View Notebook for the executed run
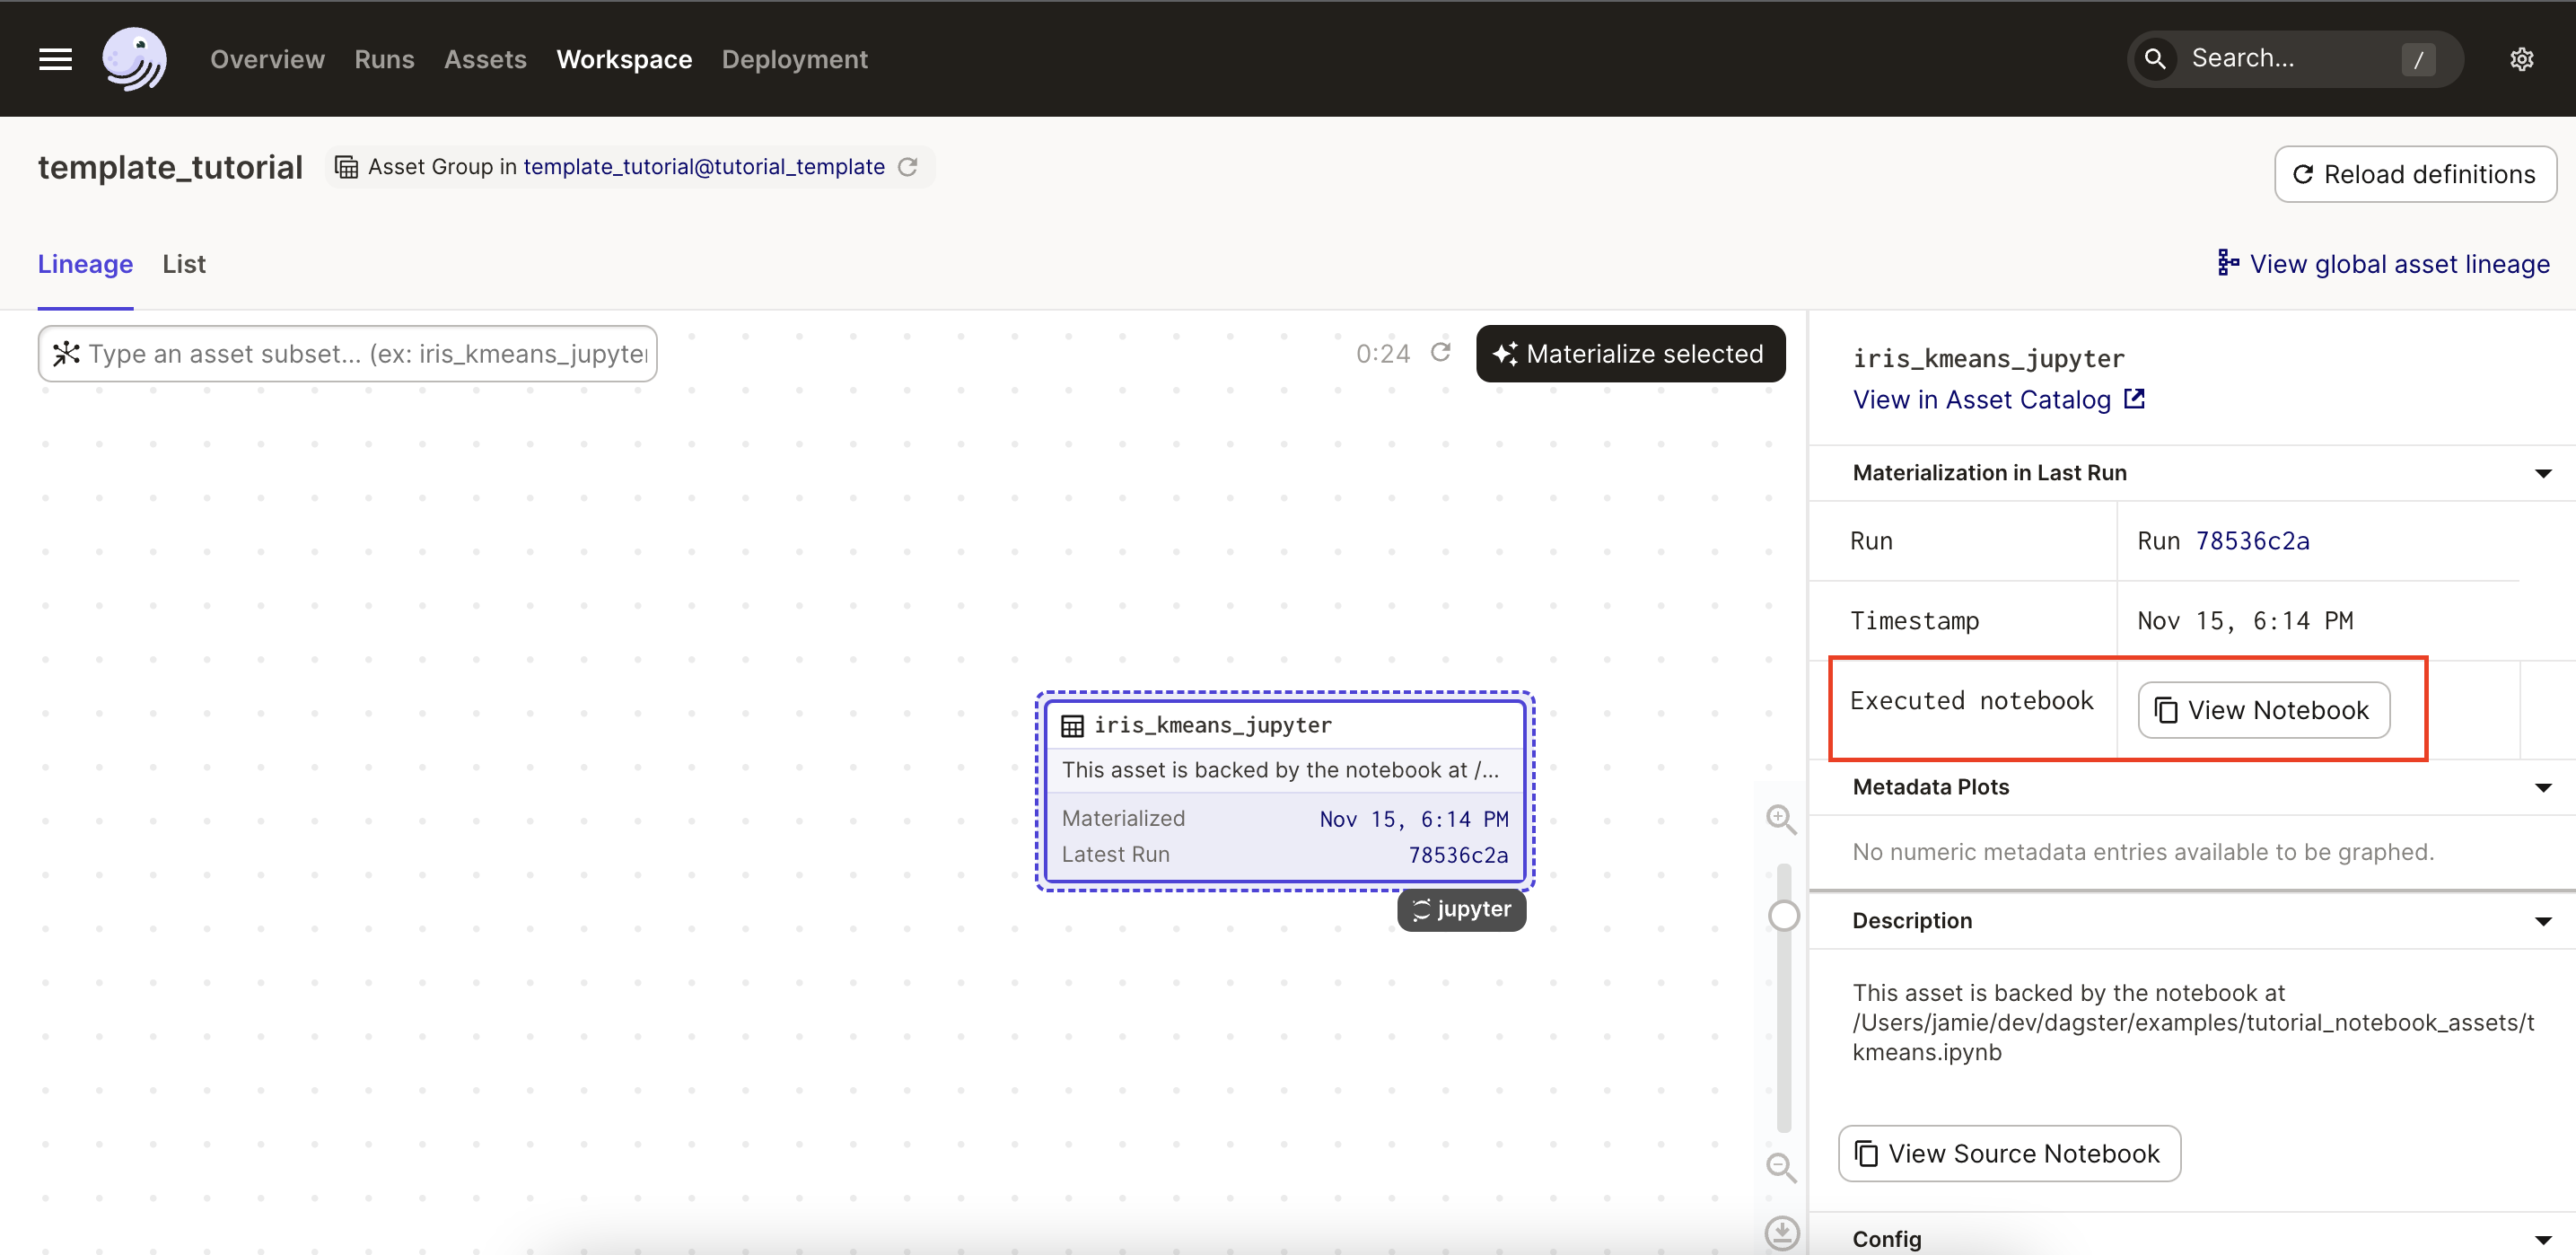 pyautogui.click(x=2263, y=709)
